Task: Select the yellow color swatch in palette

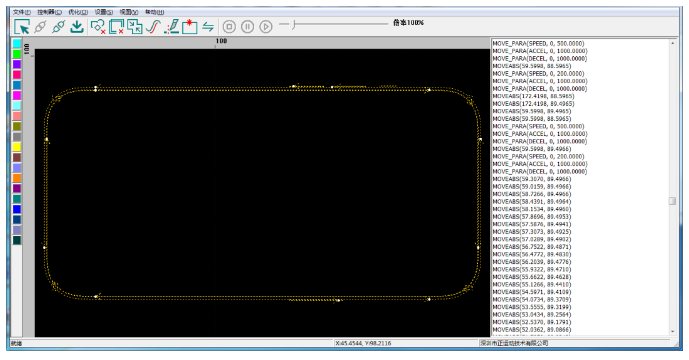Action: 17,147
